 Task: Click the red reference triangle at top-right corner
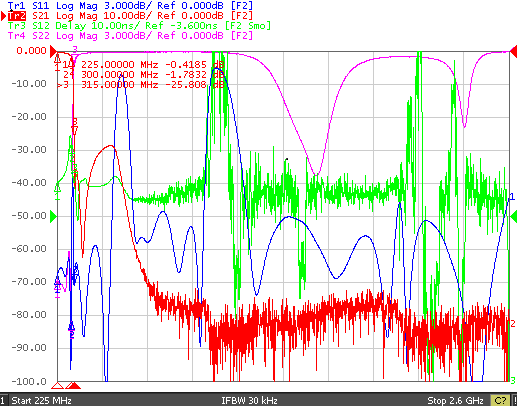coord(513,52)
